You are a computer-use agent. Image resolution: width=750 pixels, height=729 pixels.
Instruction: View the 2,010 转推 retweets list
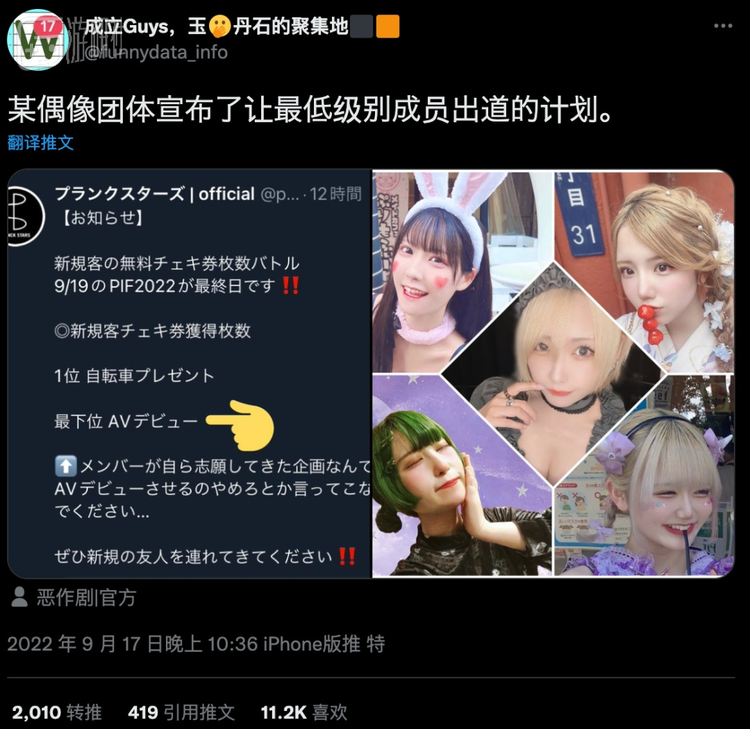click(x=57, y=712)
